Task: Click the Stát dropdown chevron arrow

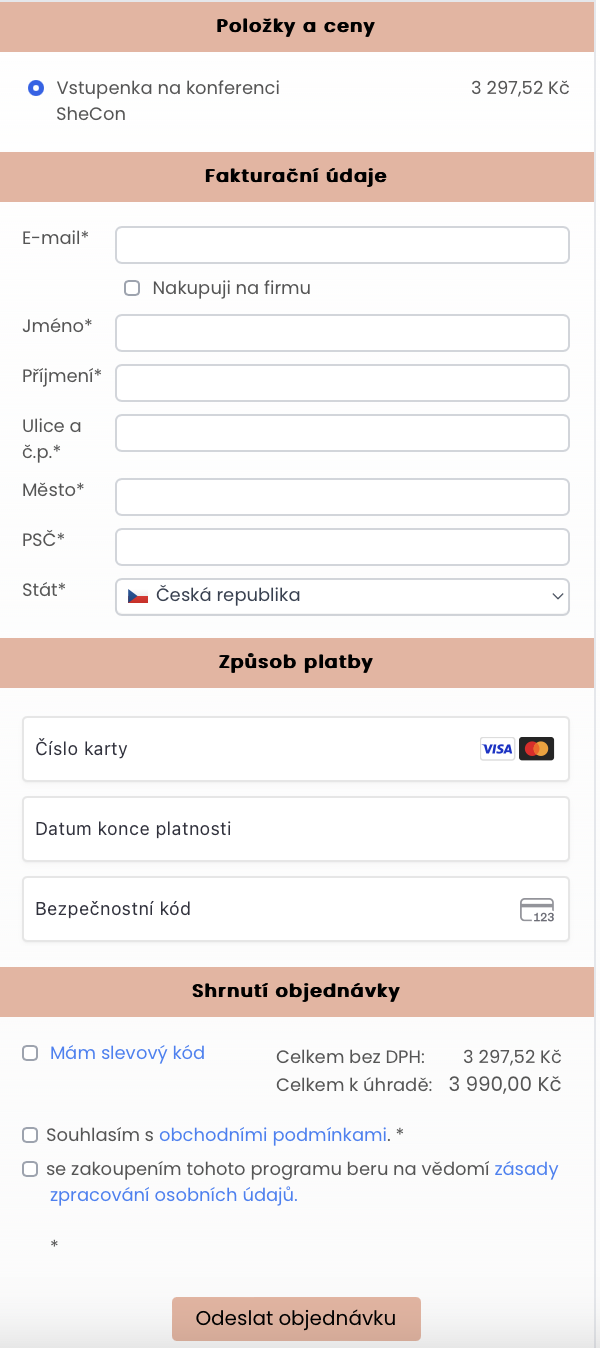Action: click(558, 596)
